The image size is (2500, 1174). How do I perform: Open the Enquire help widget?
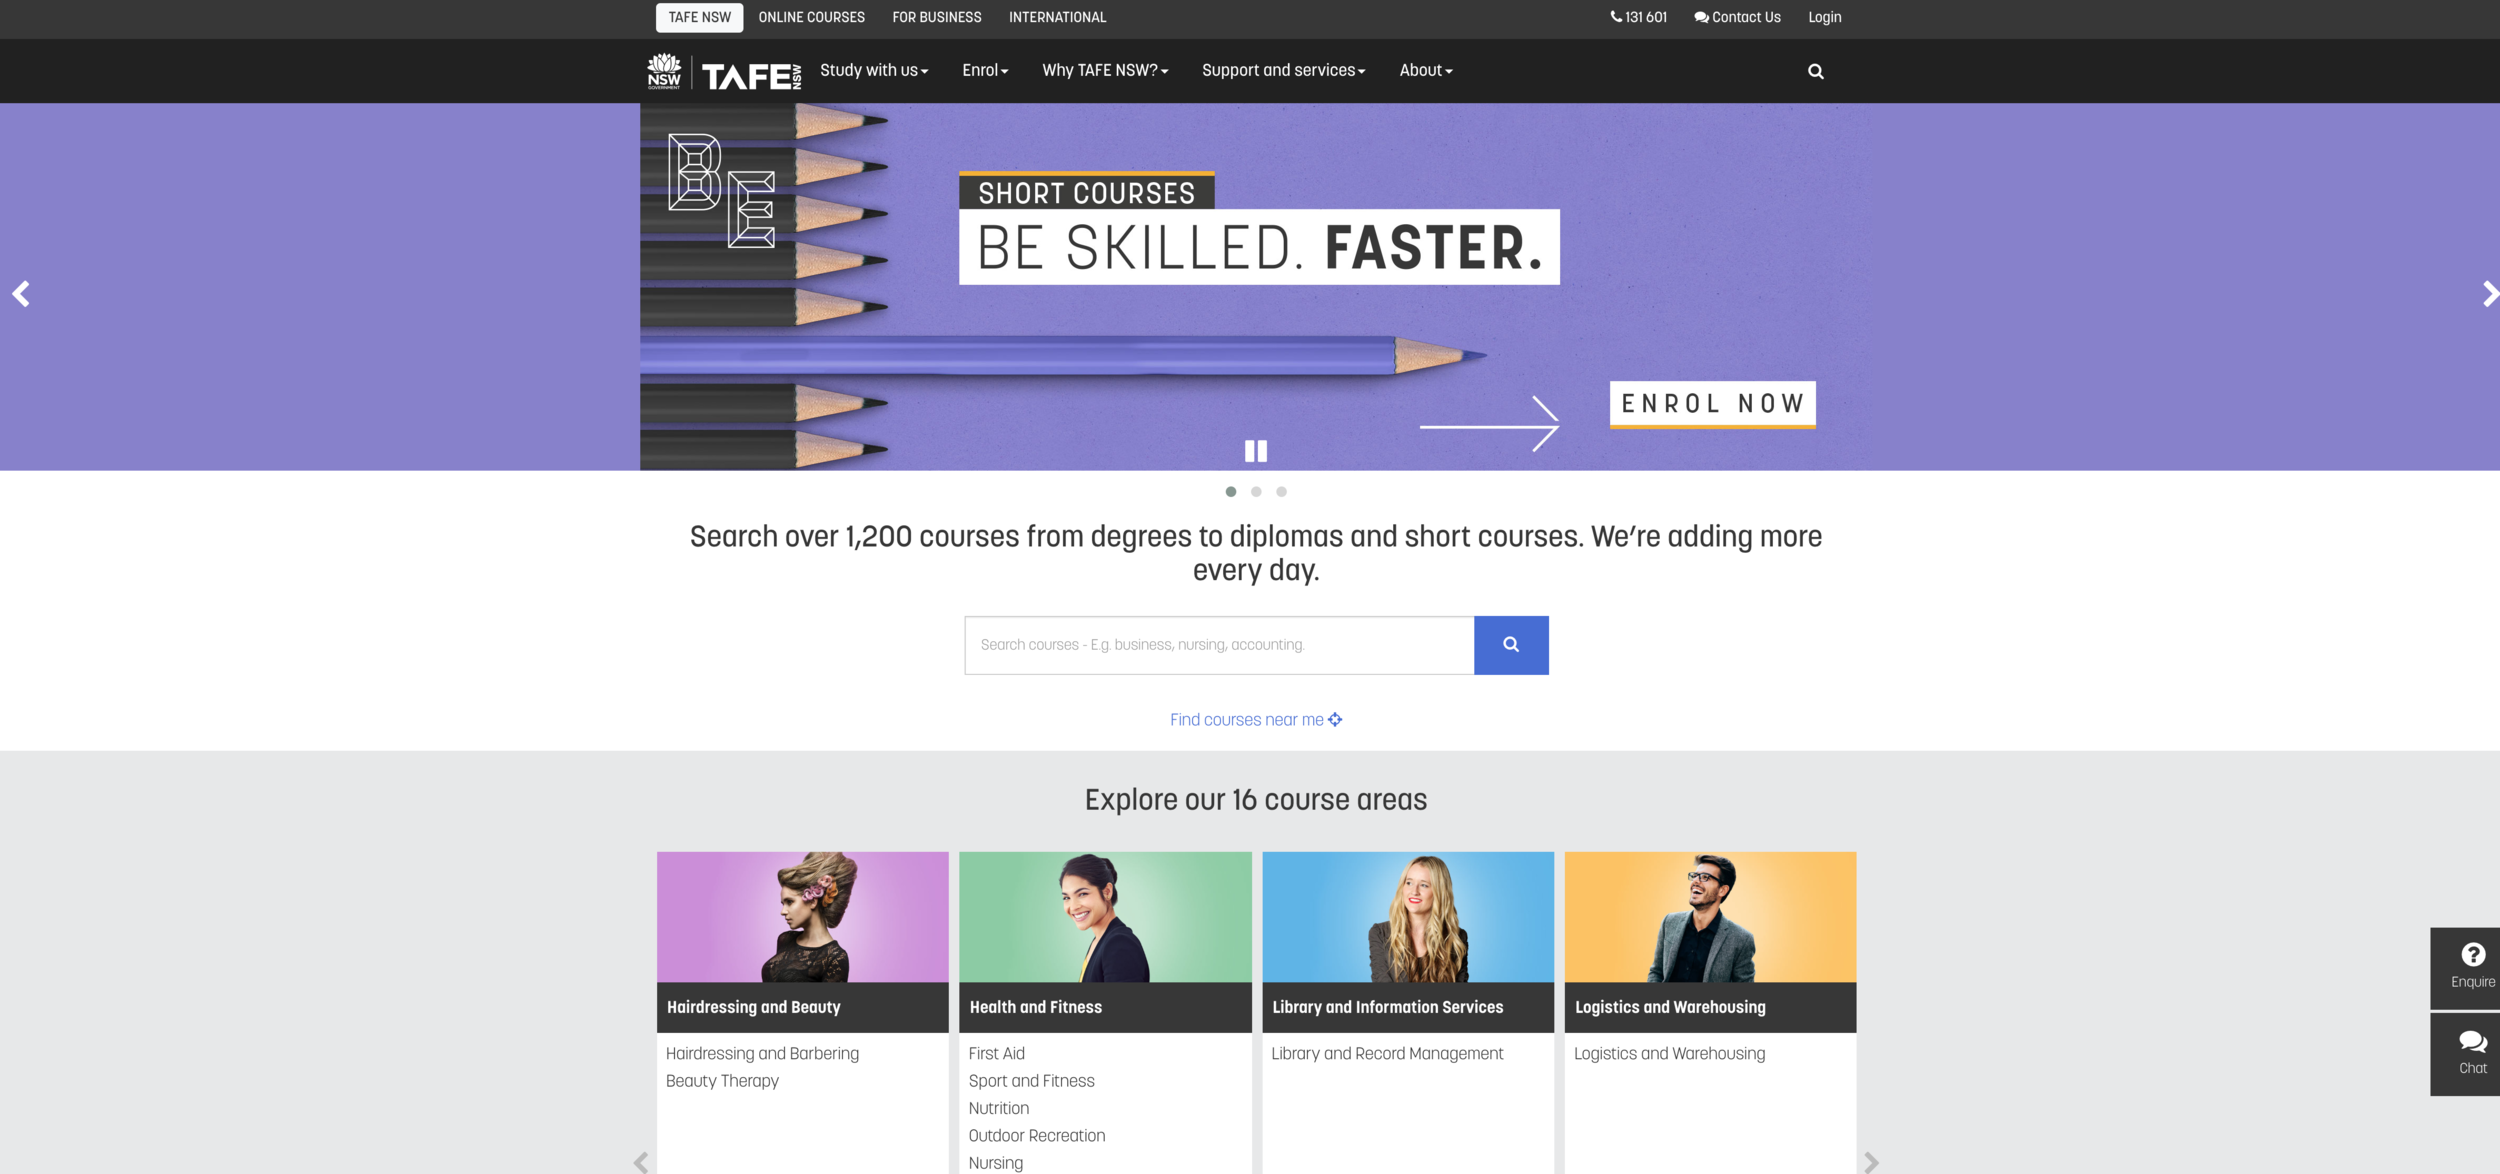pos(2471,966)
